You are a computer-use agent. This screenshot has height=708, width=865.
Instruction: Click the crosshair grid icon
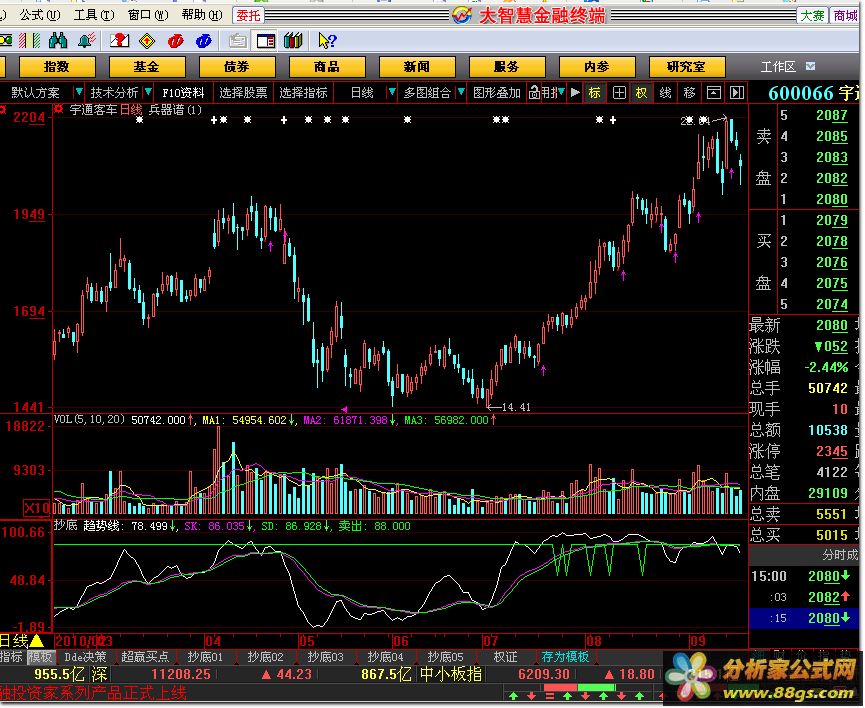pos(619,93)
